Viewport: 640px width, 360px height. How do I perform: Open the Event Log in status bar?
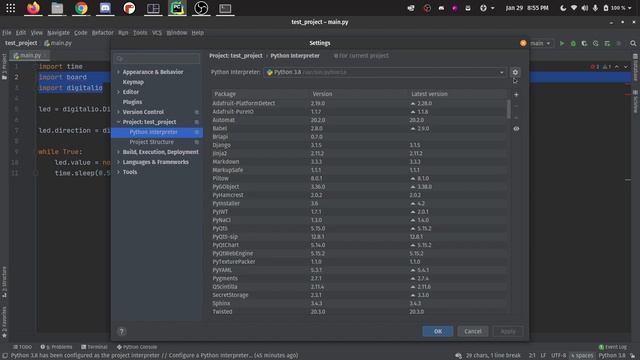612,347
